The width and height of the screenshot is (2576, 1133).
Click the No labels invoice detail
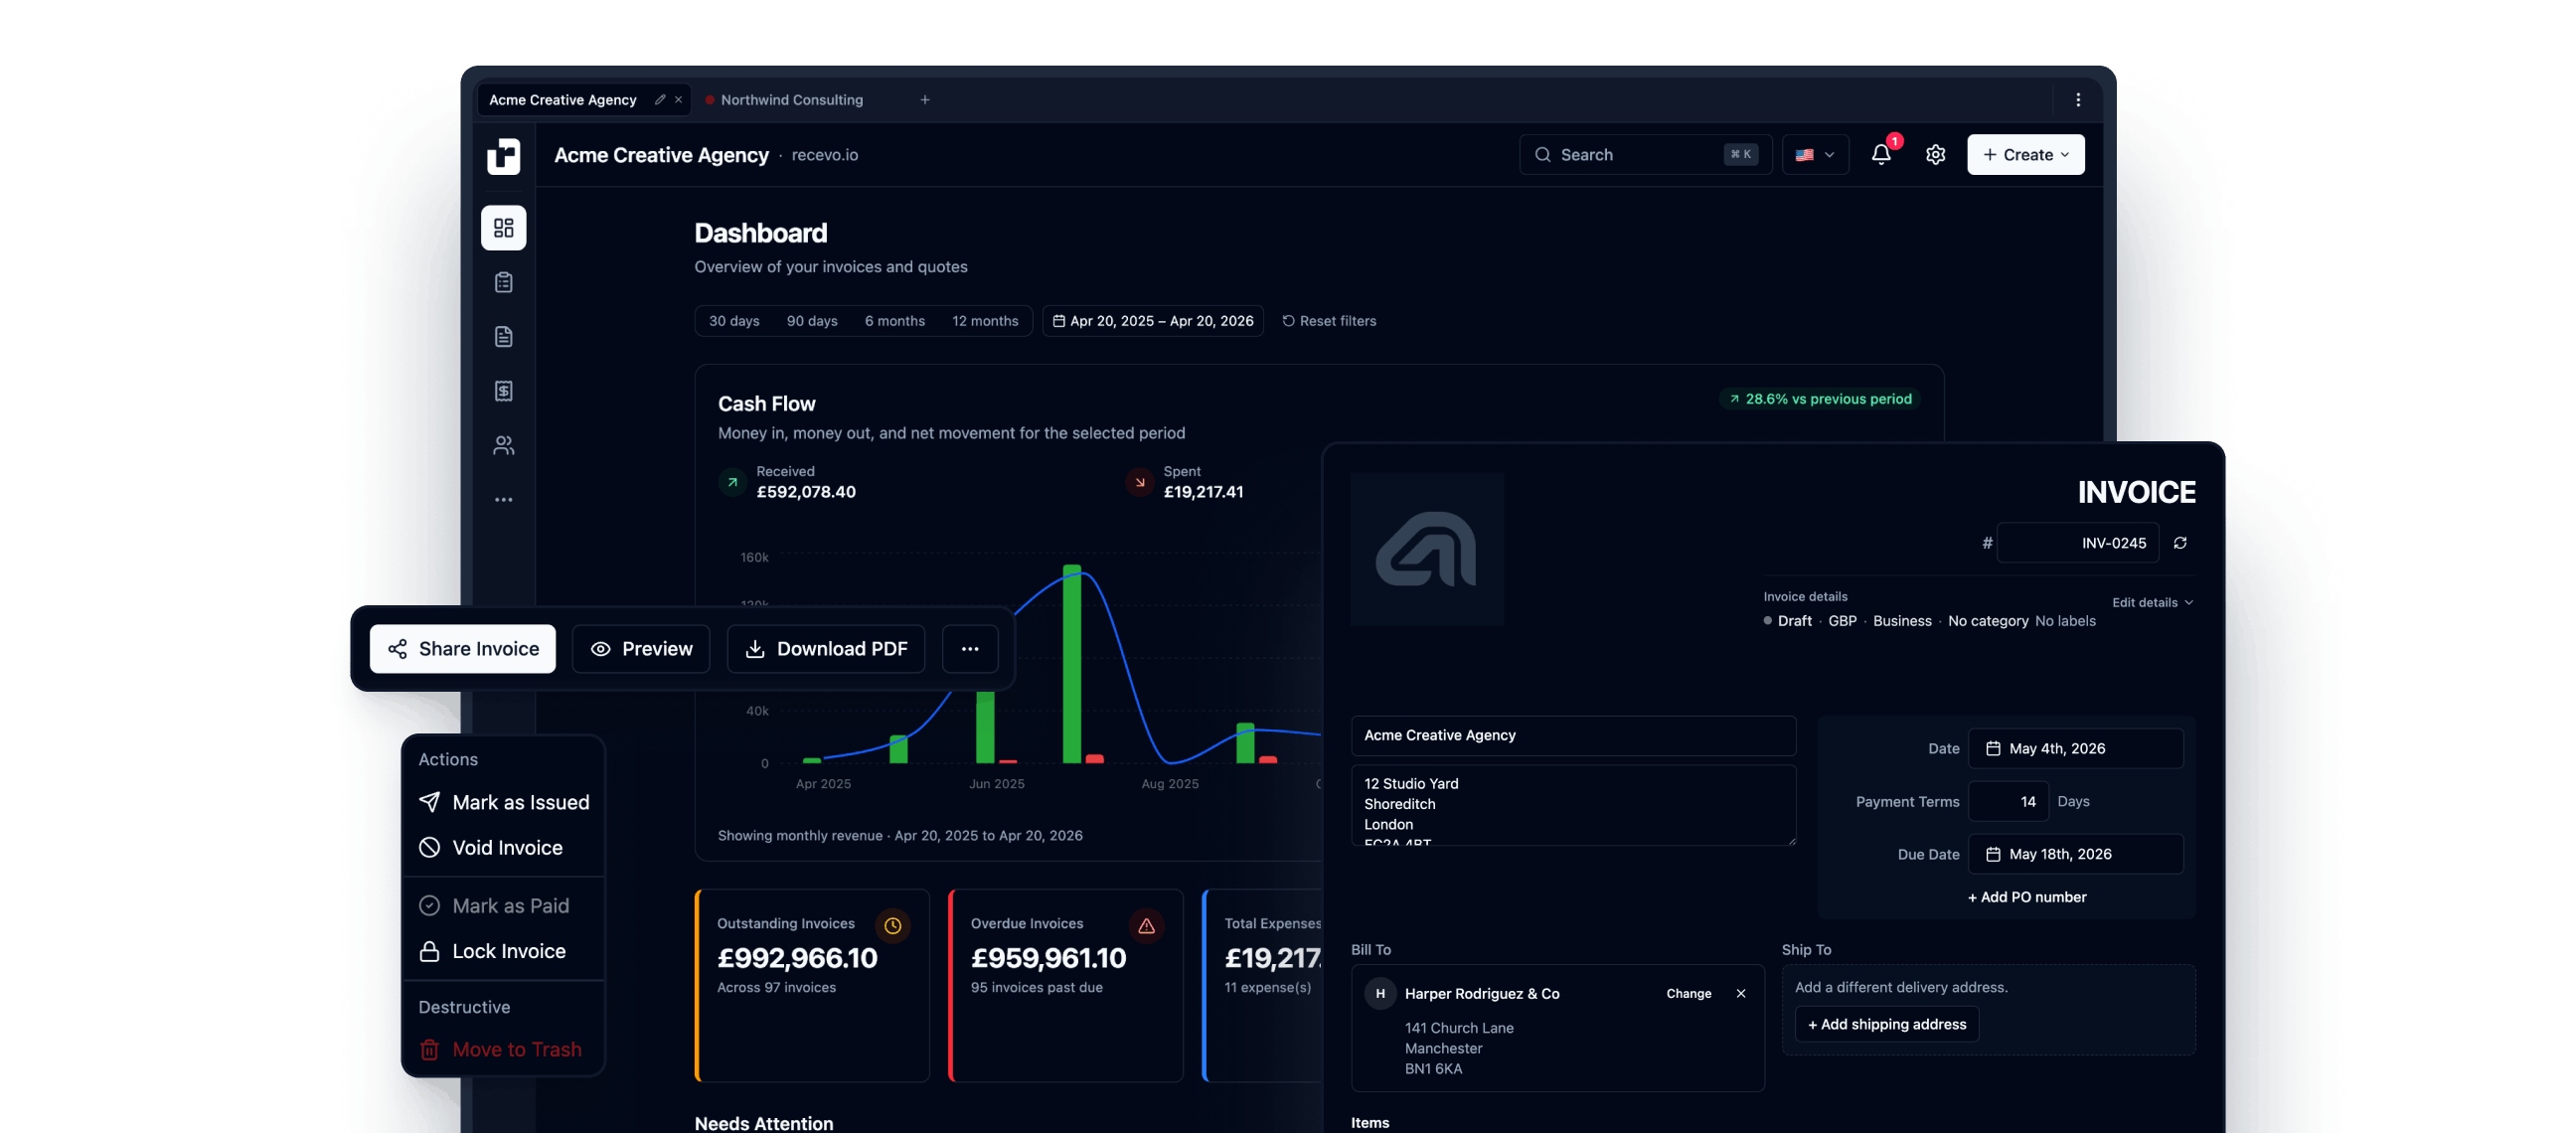tap(2064, 621)
